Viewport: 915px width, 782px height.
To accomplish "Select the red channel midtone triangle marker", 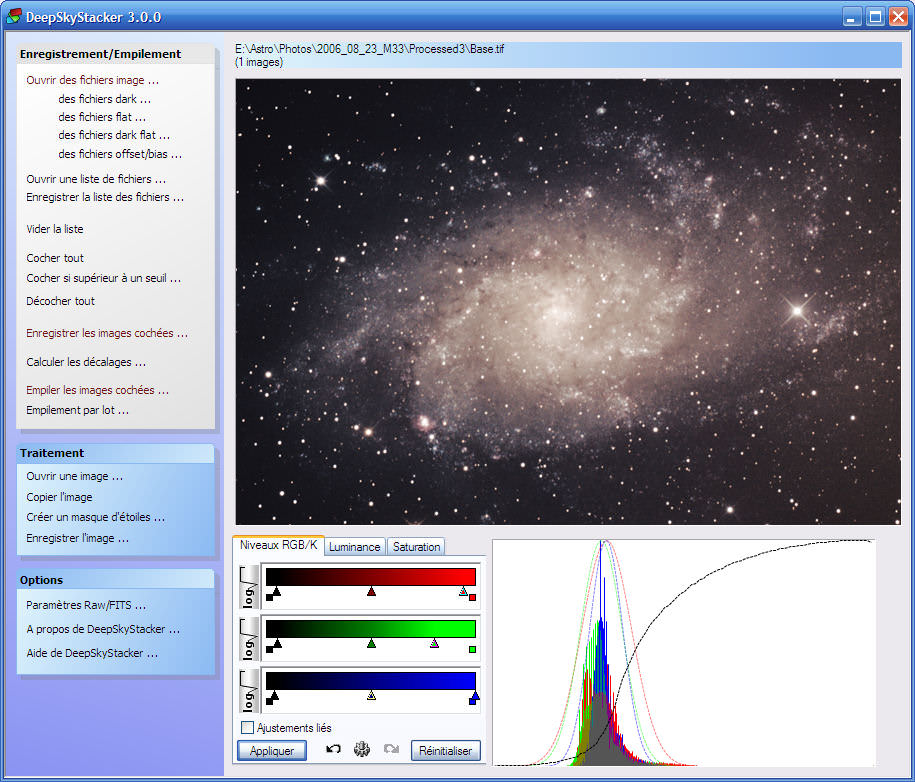I will pyautogui.click(x=371, y=592).
